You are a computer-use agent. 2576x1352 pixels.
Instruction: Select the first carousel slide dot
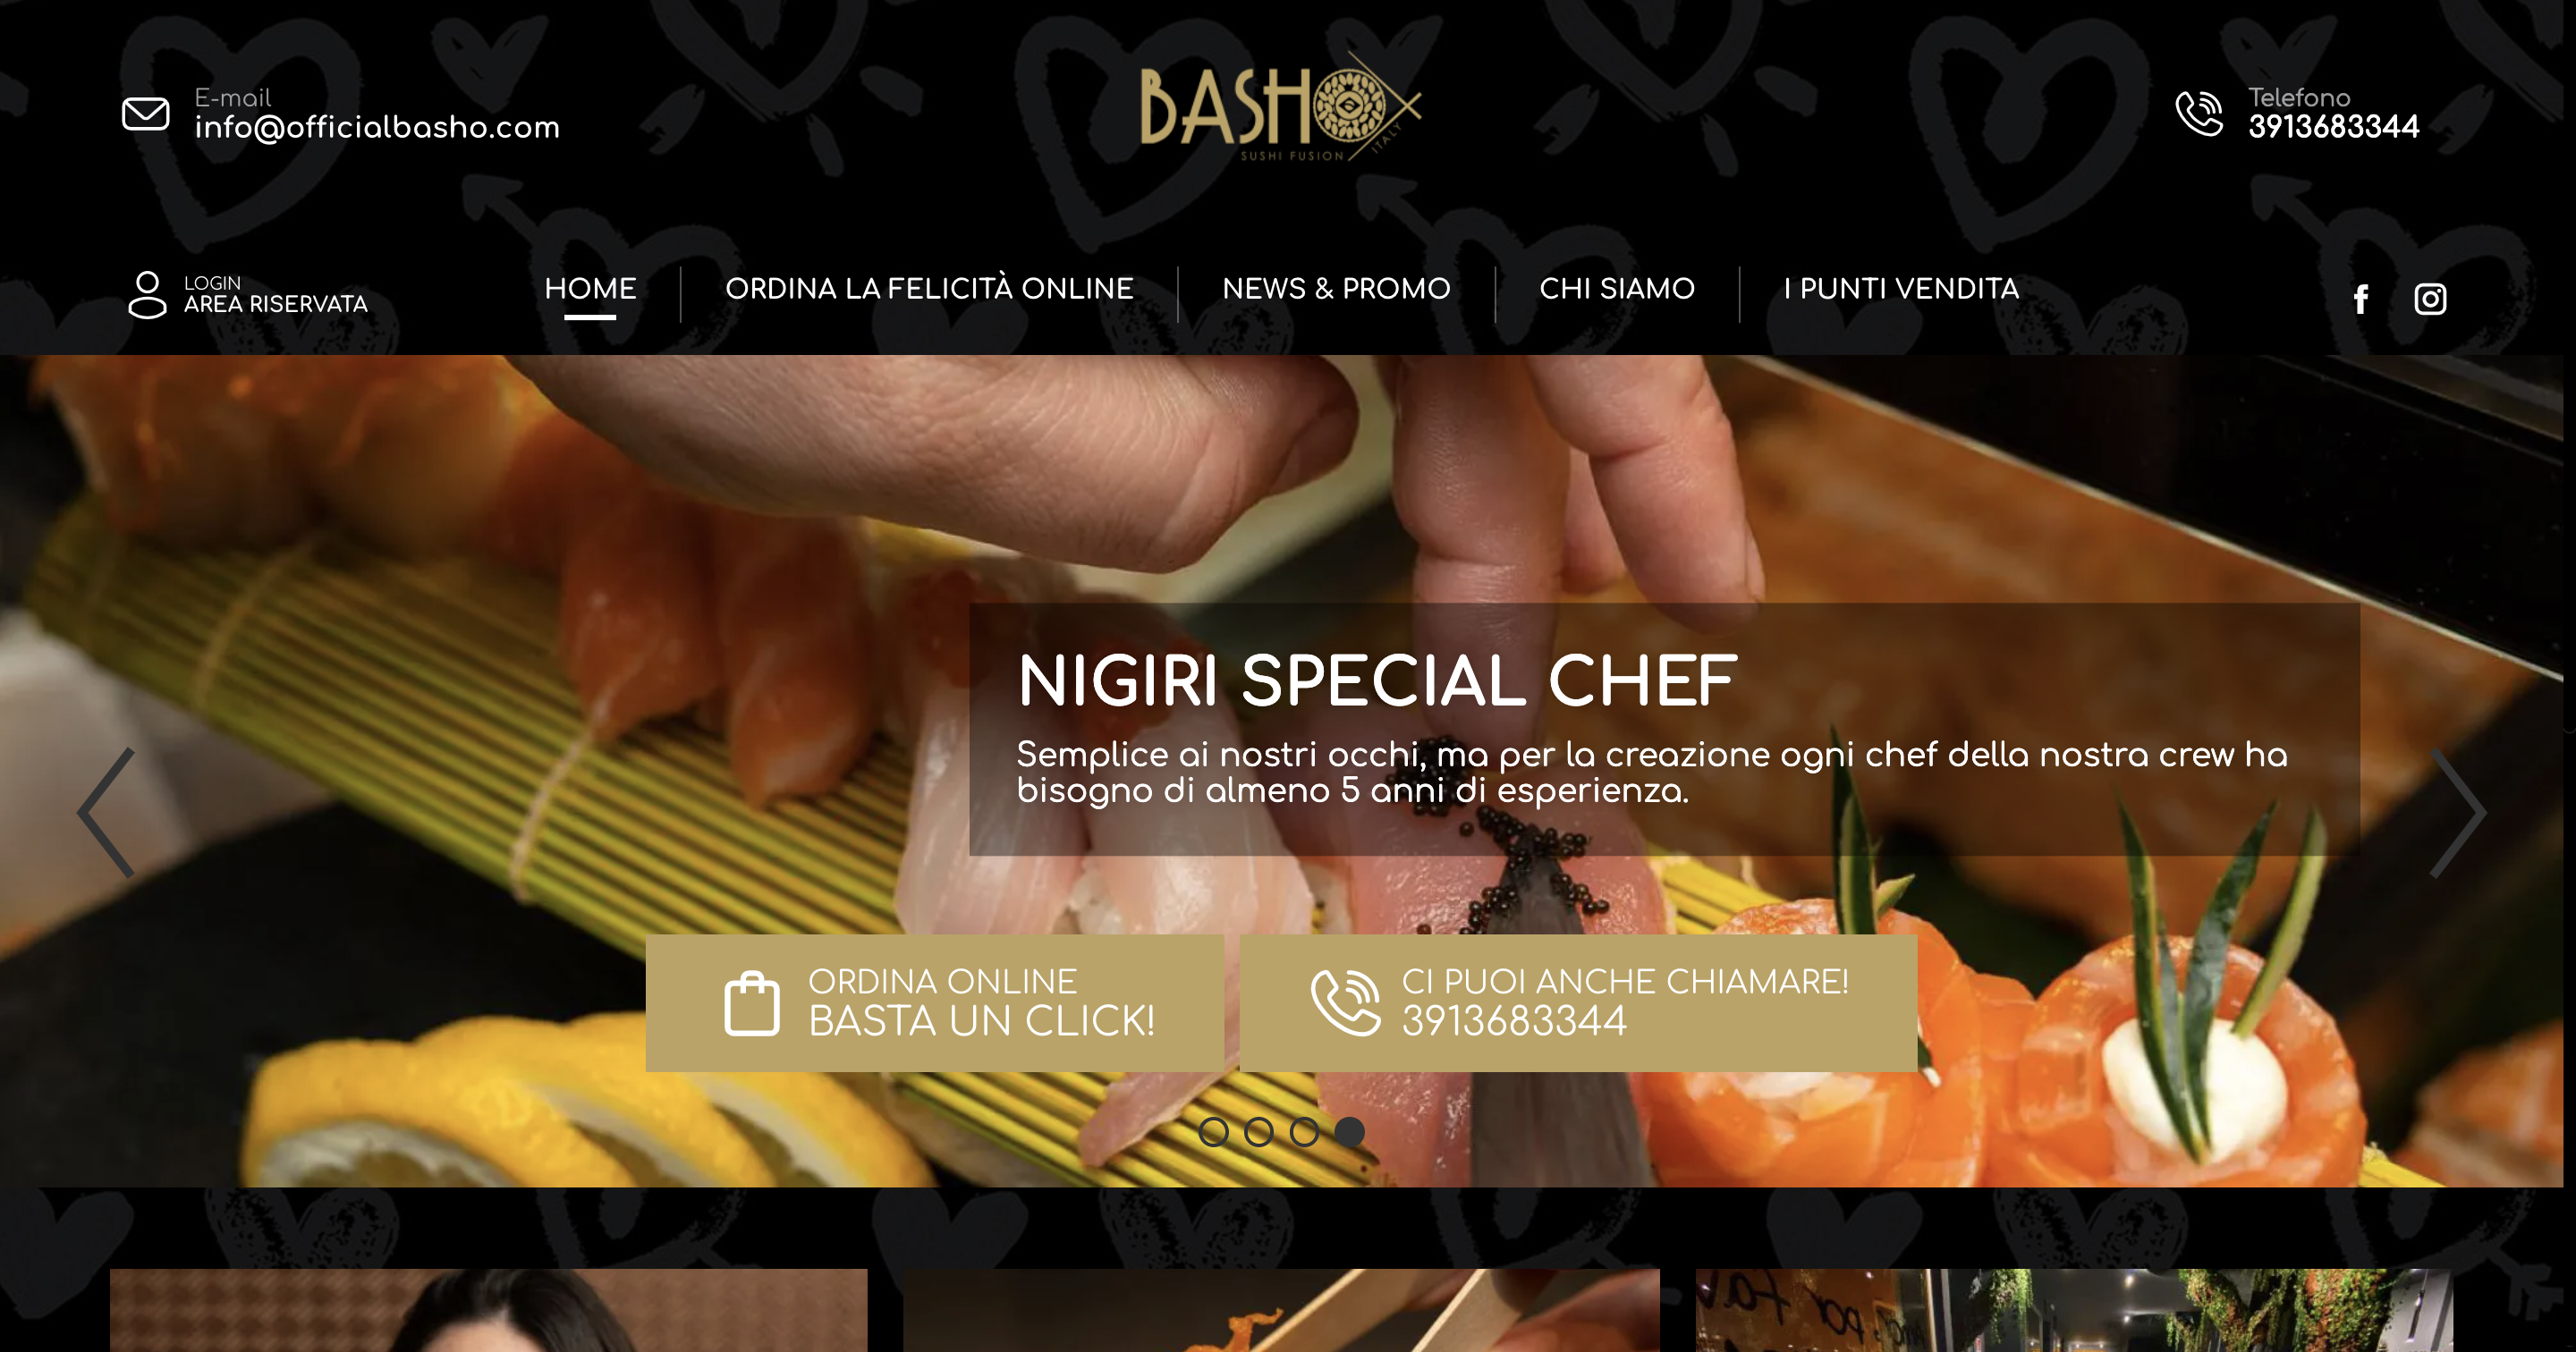(1213, 1132)
